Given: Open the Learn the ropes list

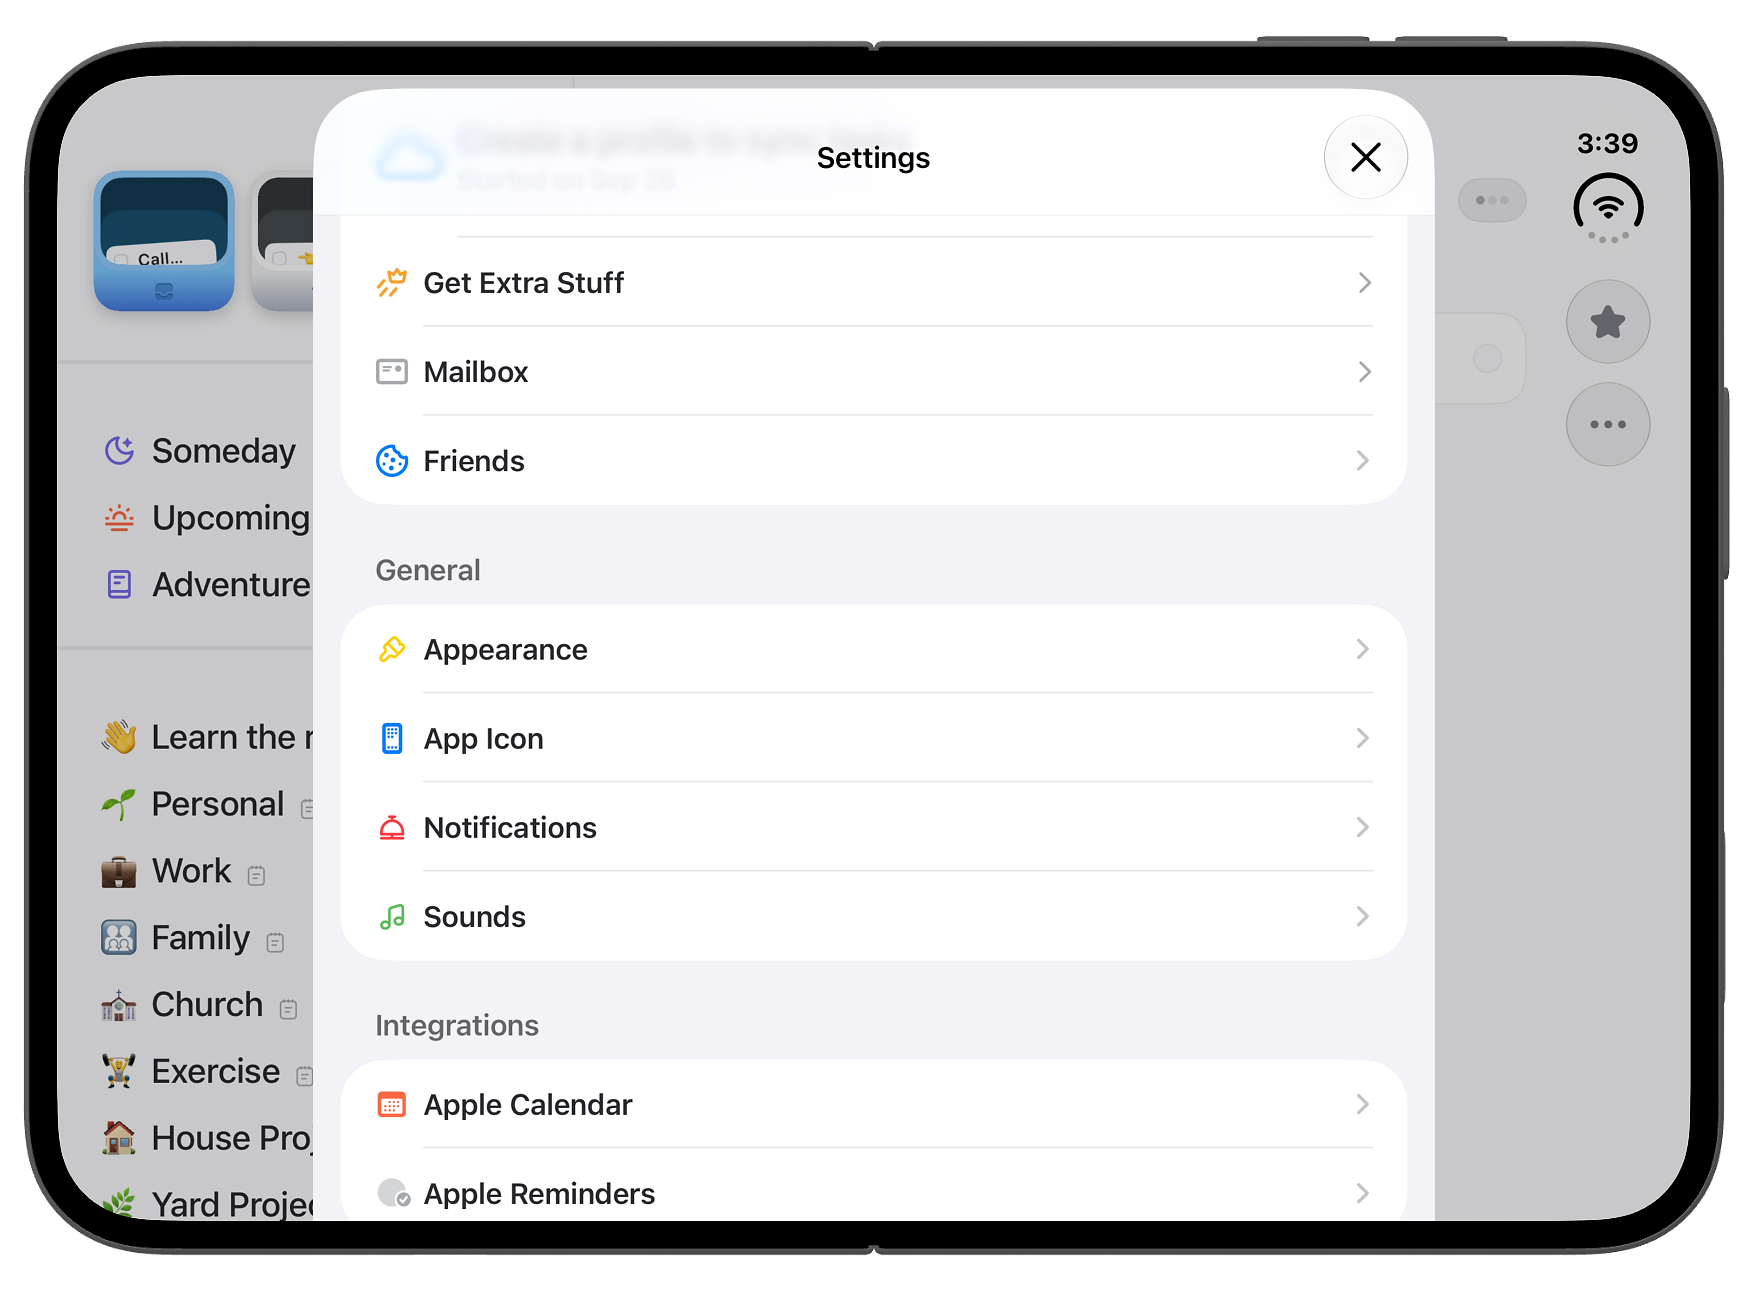Looking at the screenshot, I should (x=206, y=738).
